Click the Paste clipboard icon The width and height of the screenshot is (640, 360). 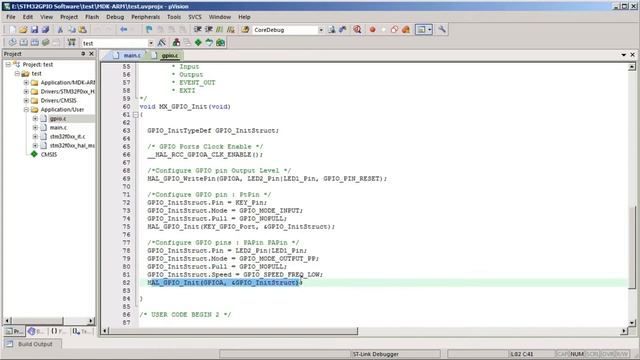(82, 30)
